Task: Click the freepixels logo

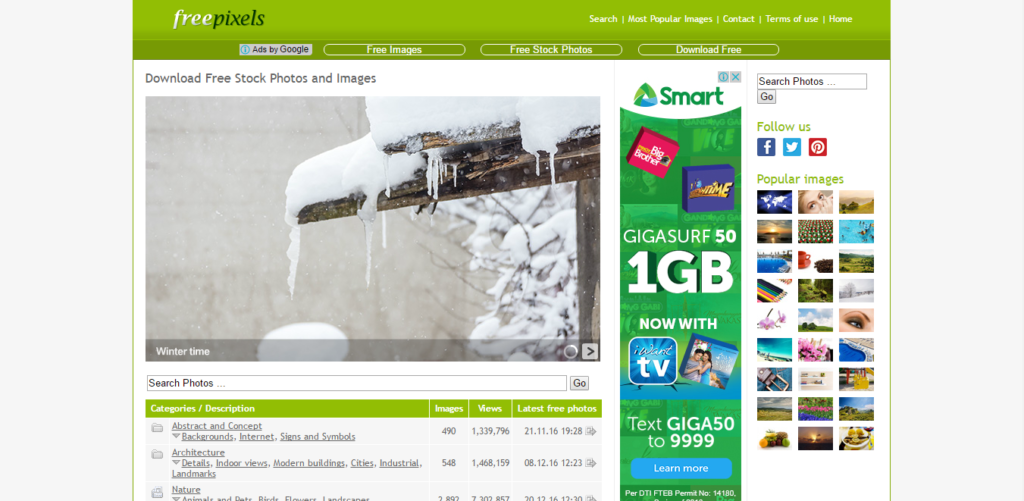Action: (219, 18)
